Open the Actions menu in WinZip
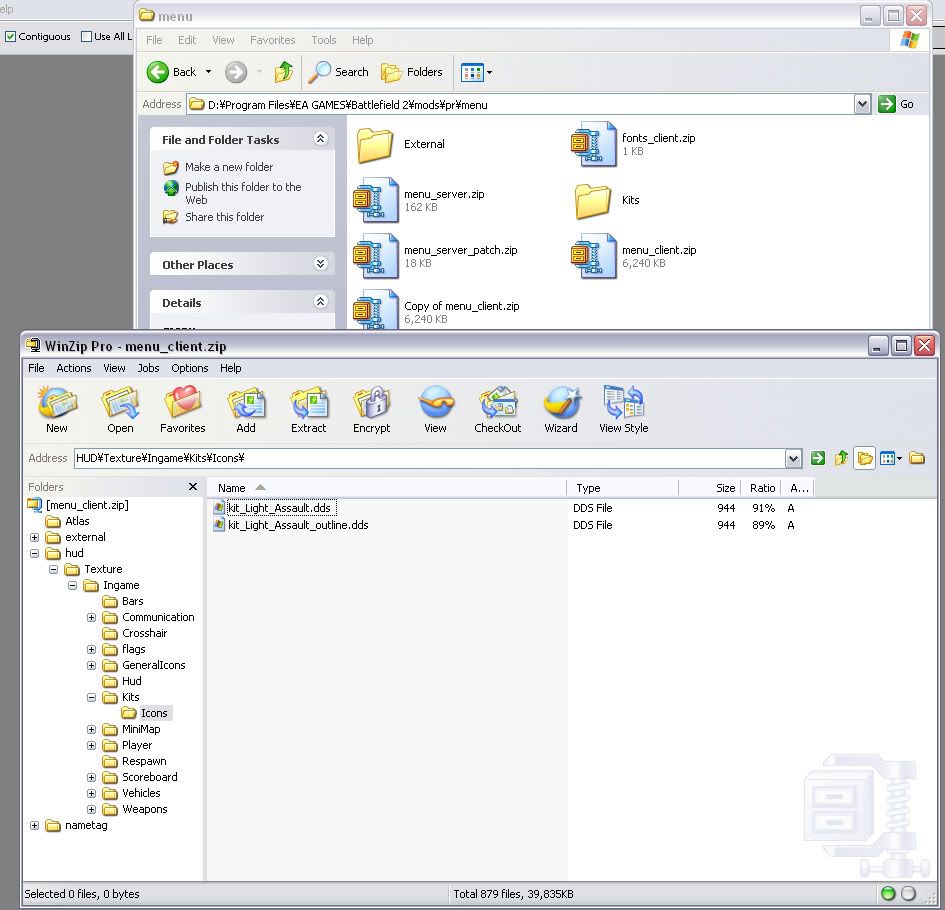 pos(74,368)
